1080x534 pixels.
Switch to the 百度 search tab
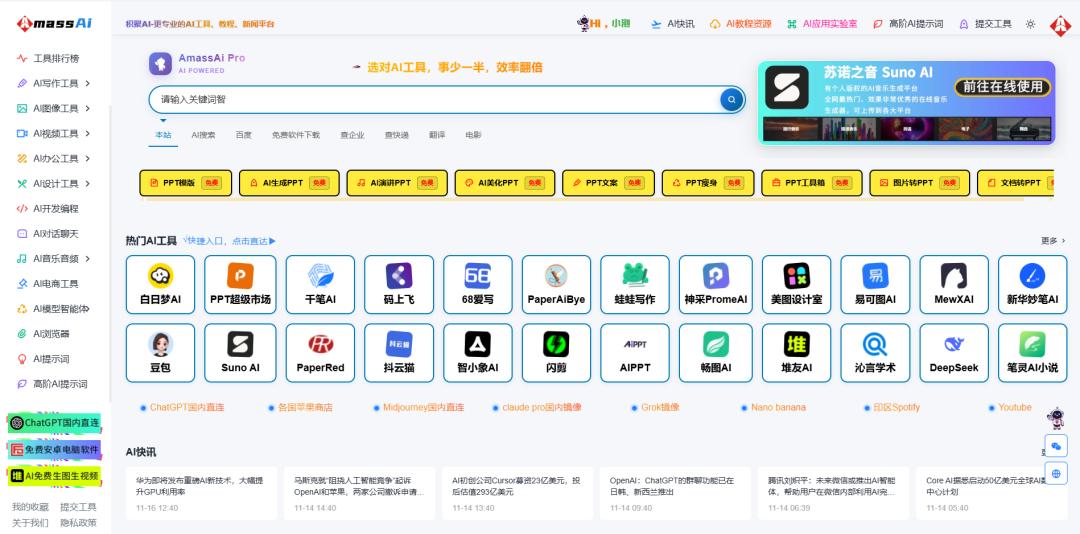point(243,135)
